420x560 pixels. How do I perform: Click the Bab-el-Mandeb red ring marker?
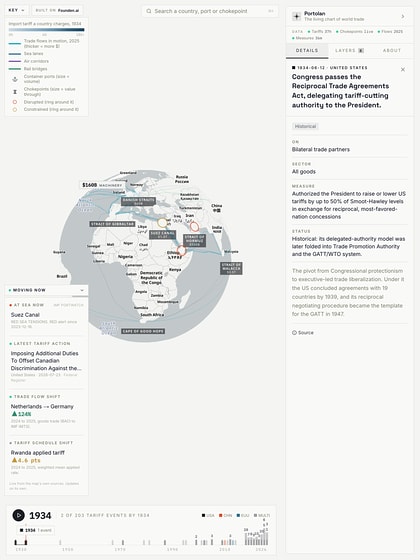coord(181,250)
